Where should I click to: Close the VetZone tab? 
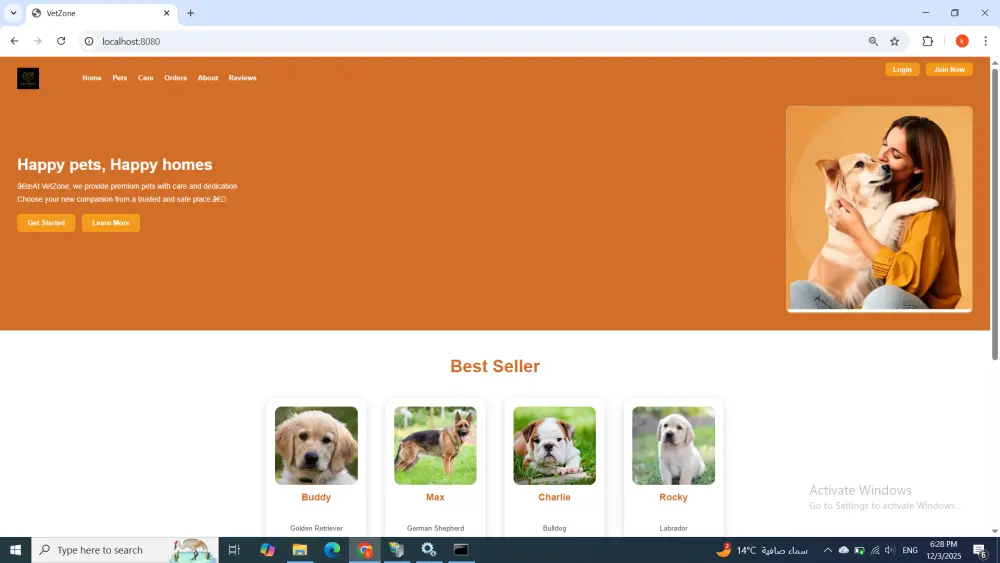(166, 13)
